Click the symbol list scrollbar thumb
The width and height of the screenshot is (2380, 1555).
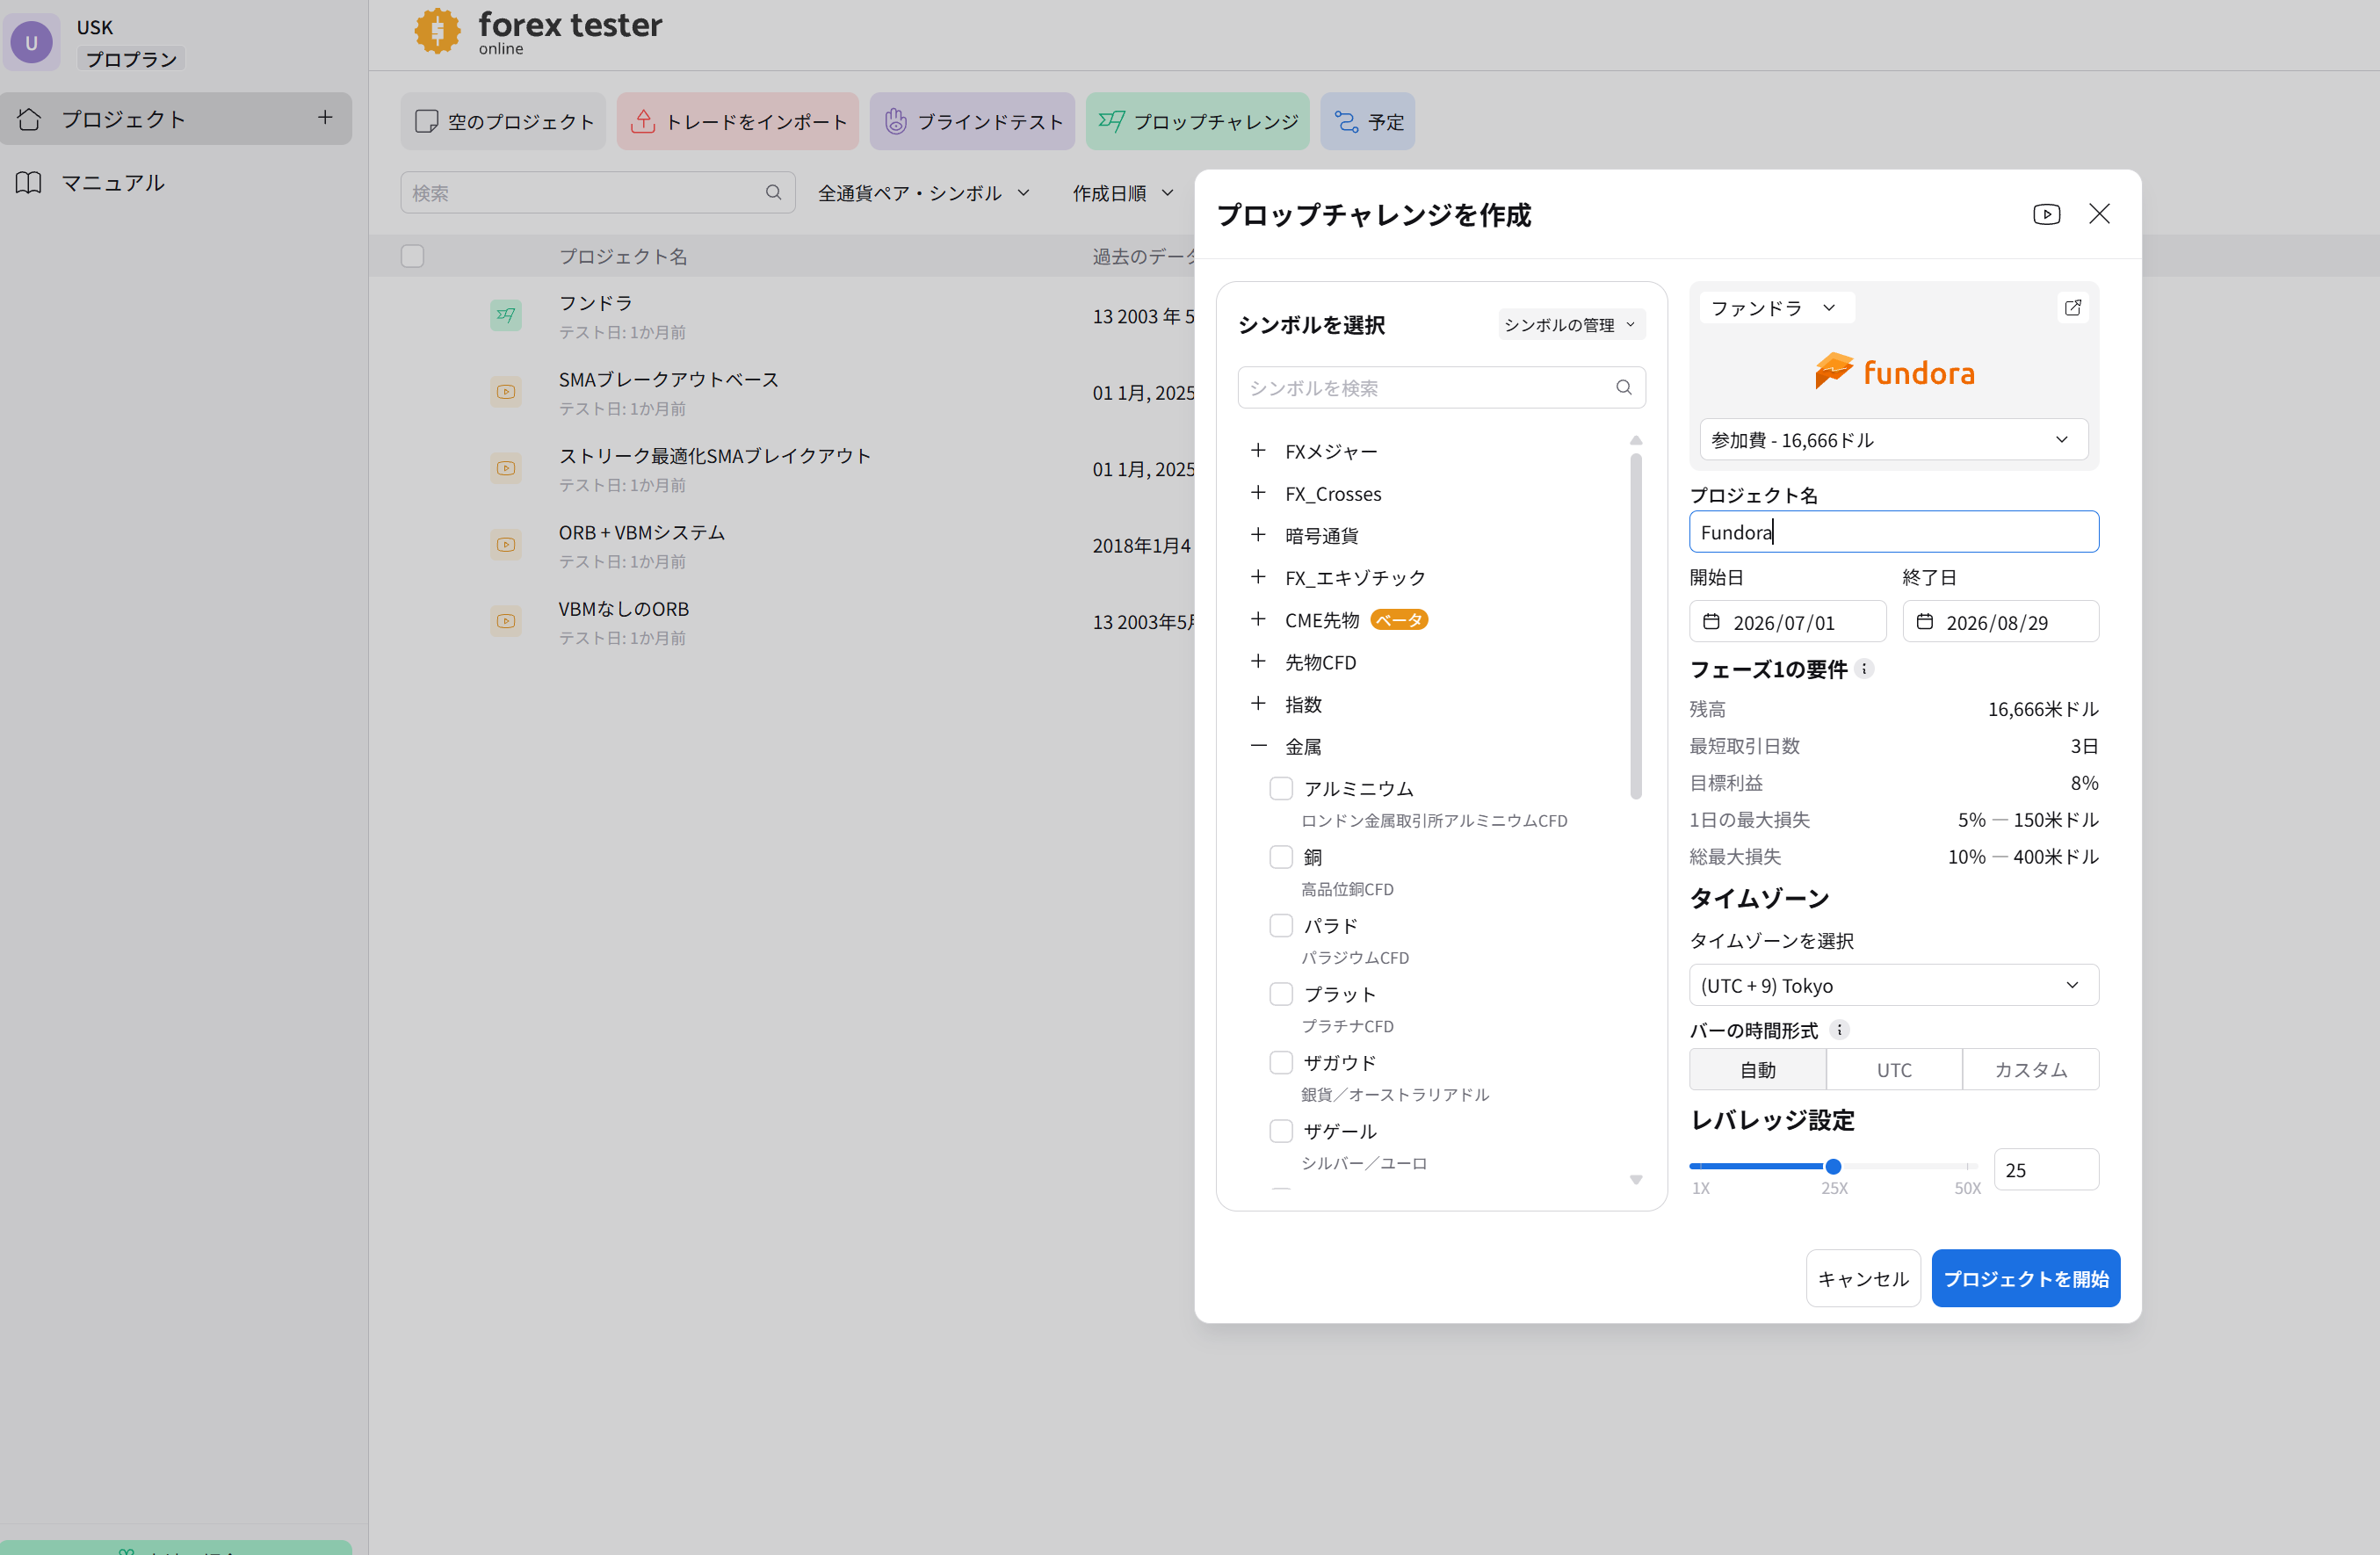pos(1635,626)
